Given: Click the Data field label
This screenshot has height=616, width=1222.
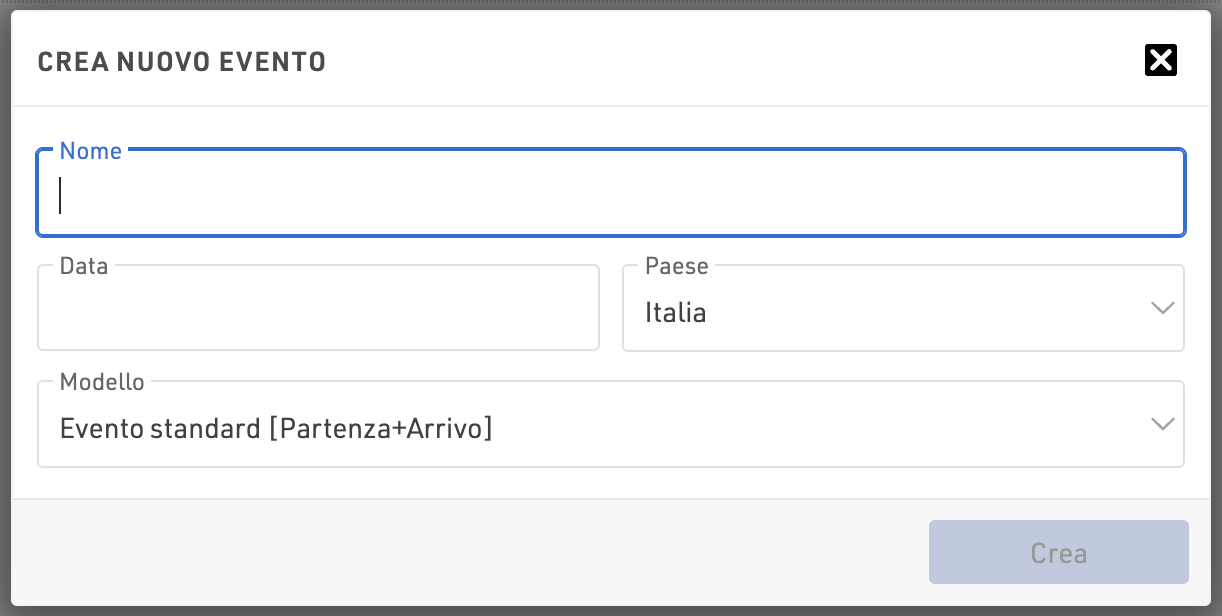Looking at the screenshot, I should (x=84, y=266).
